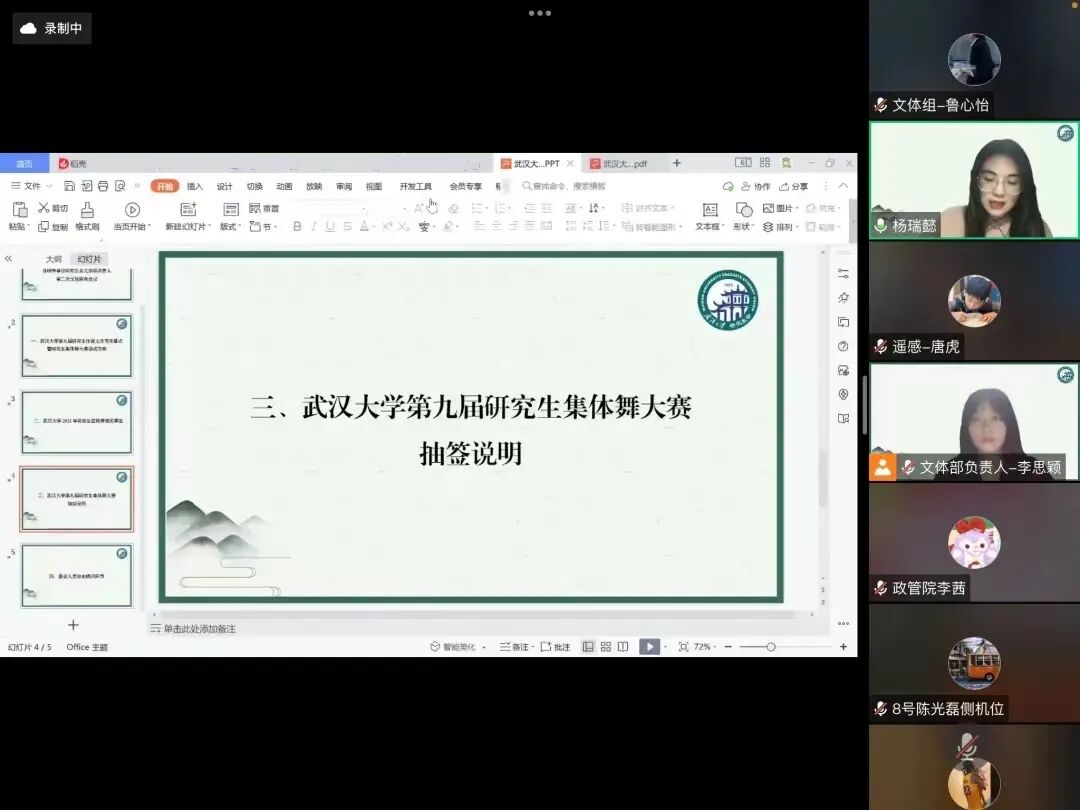Open the File (文件) menu
The height and width of the screenshot is (810, 1080).
pyautogui.click(x=31, y=186)
